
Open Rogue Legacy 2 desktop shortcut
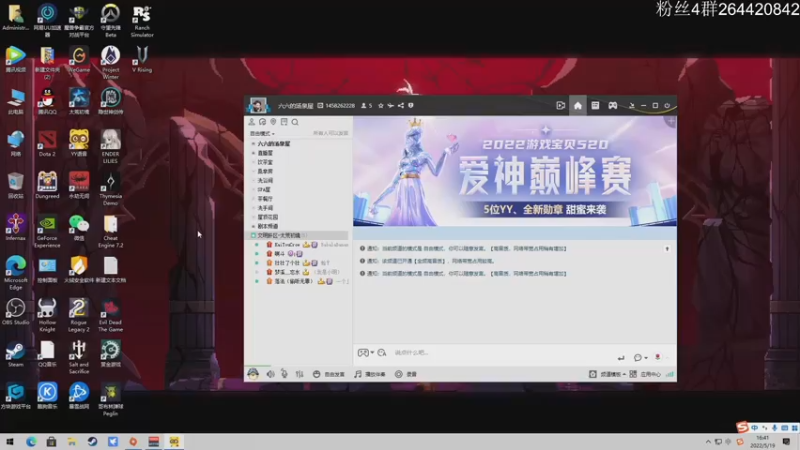coord(79,315)
